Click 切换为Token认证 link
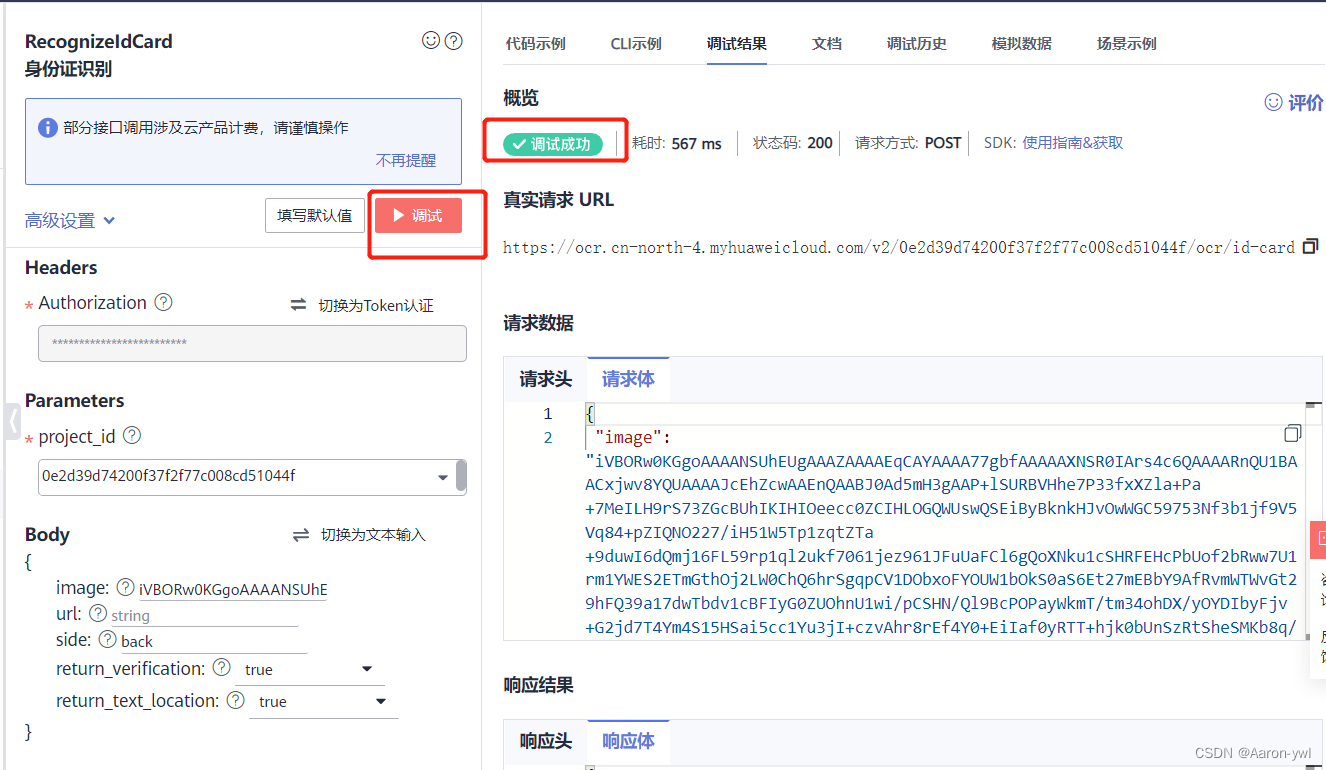This screenshot has height=770, width=1326. pyautogui.click(x=376, y=305)
